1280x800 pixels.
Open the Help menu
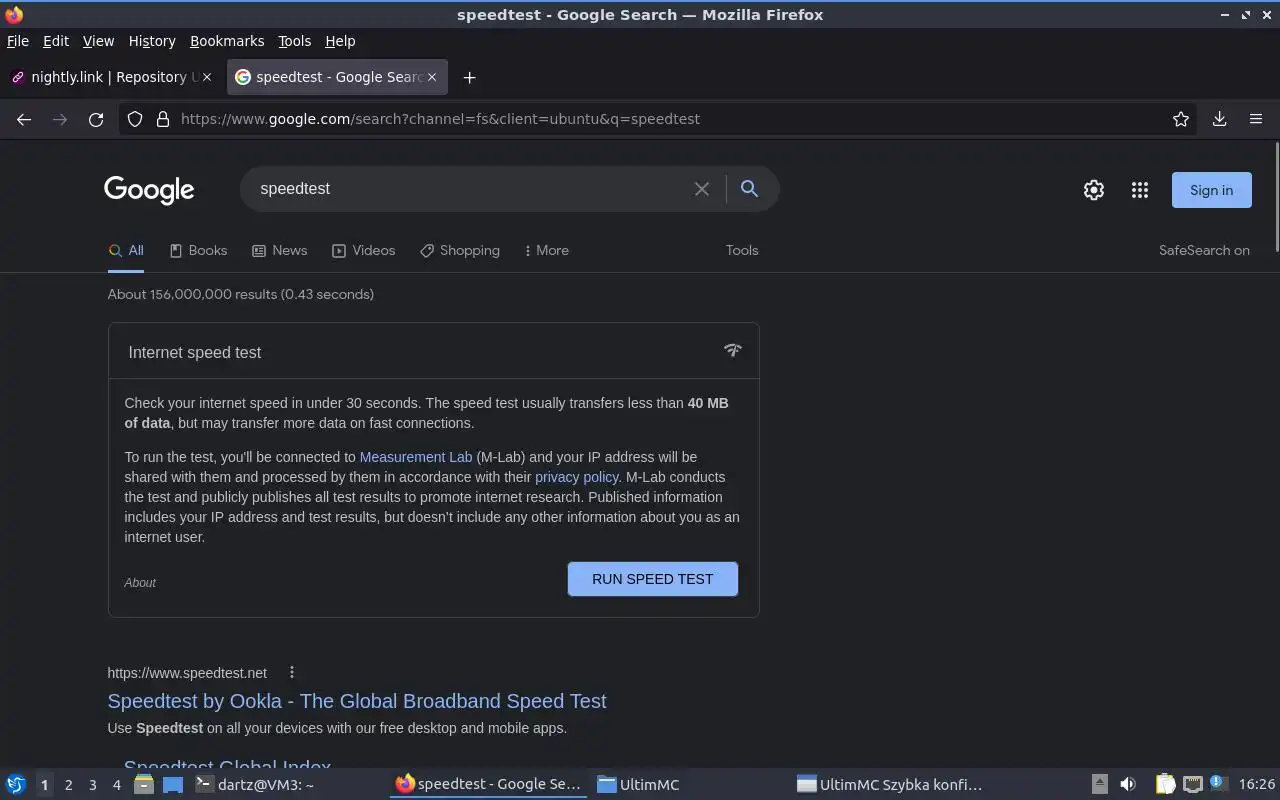click(340, 41)
